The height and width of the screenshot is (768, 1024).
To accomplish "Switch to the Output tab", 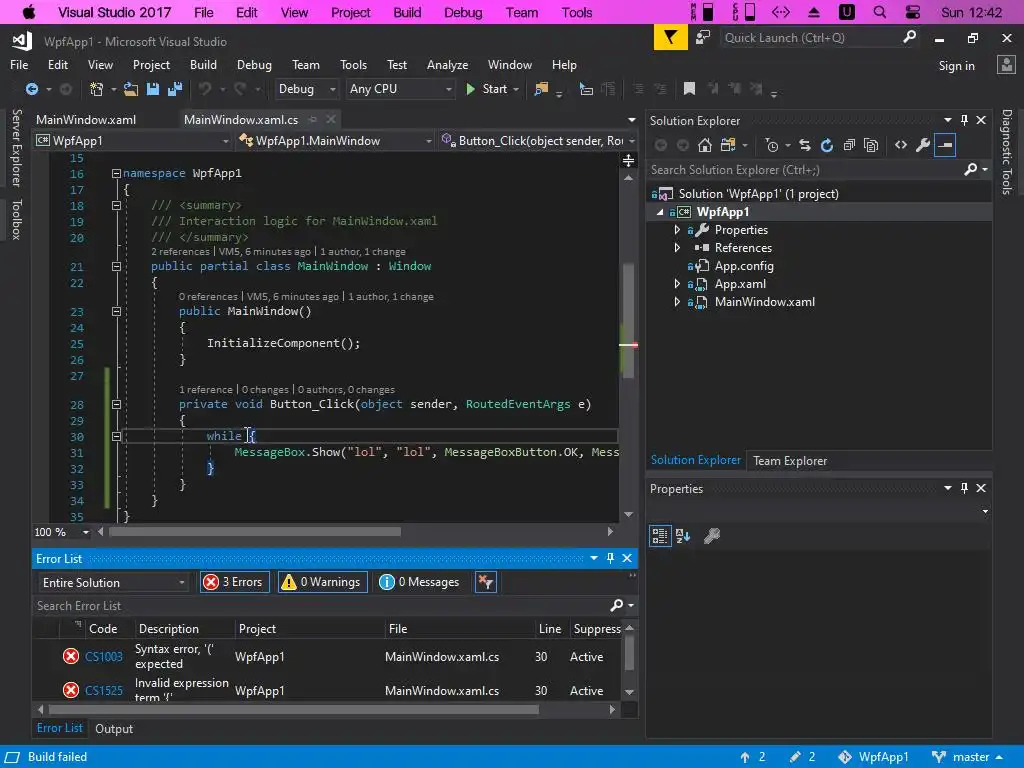I will [x=114, y=729].
